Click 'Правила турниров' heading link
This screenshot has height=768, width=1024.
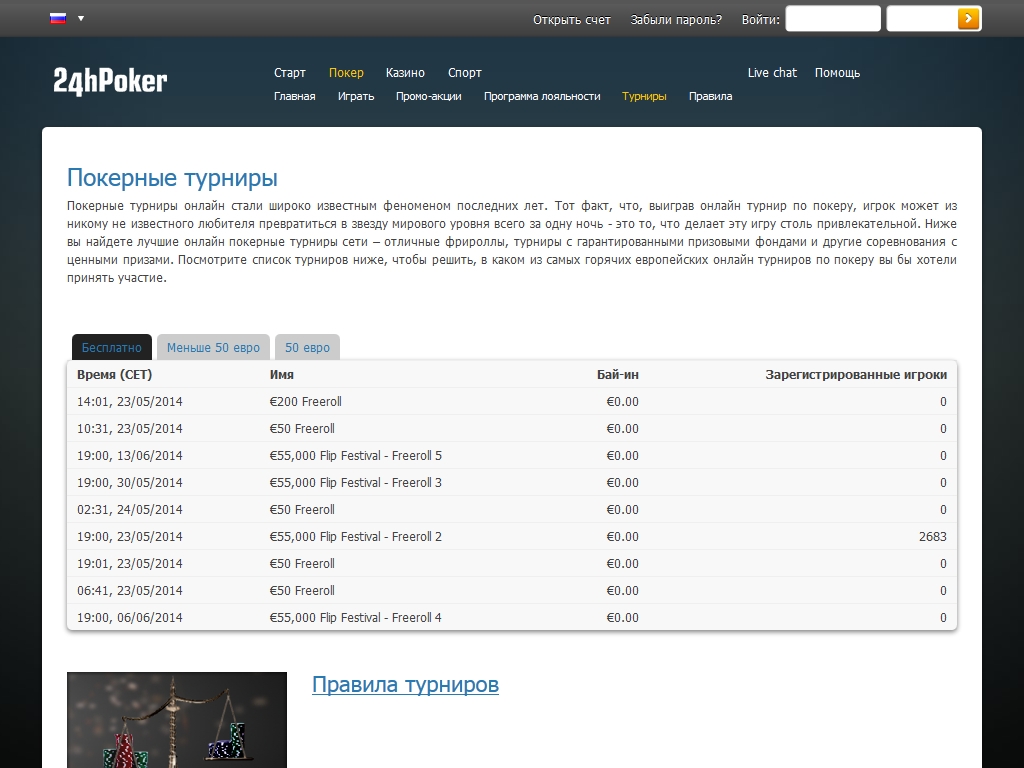pos(405,685)
